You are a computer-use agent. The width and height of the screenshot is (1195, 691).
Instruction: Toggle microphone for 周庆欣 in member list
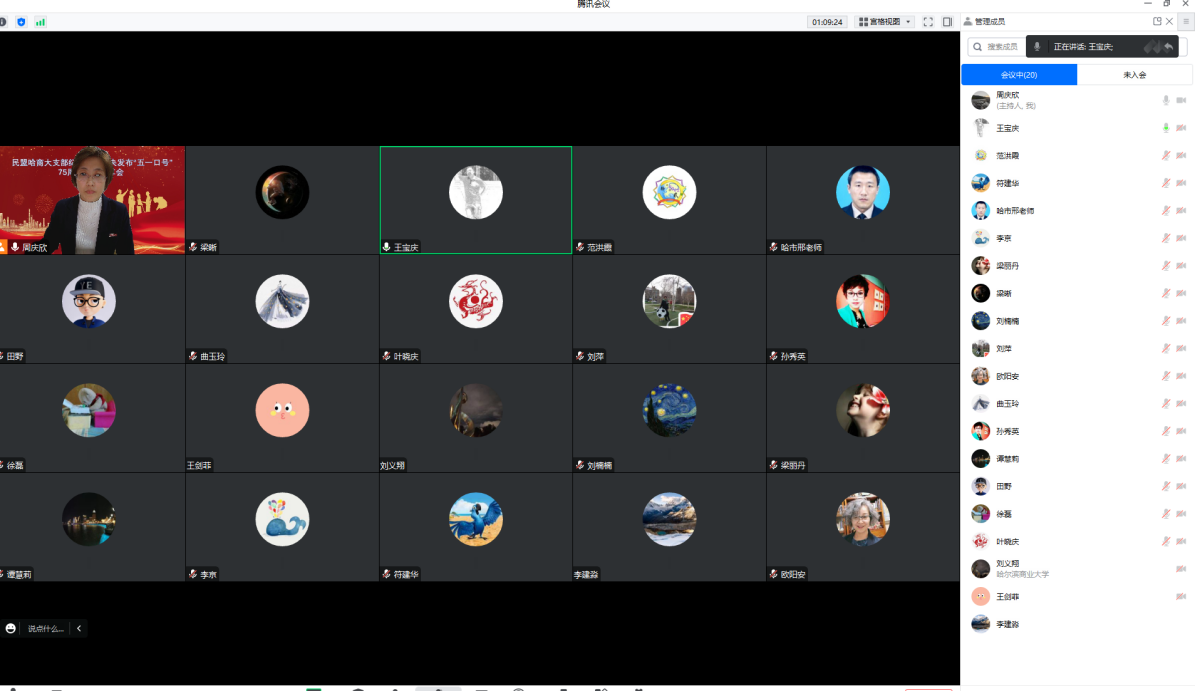pos(1165,100)
